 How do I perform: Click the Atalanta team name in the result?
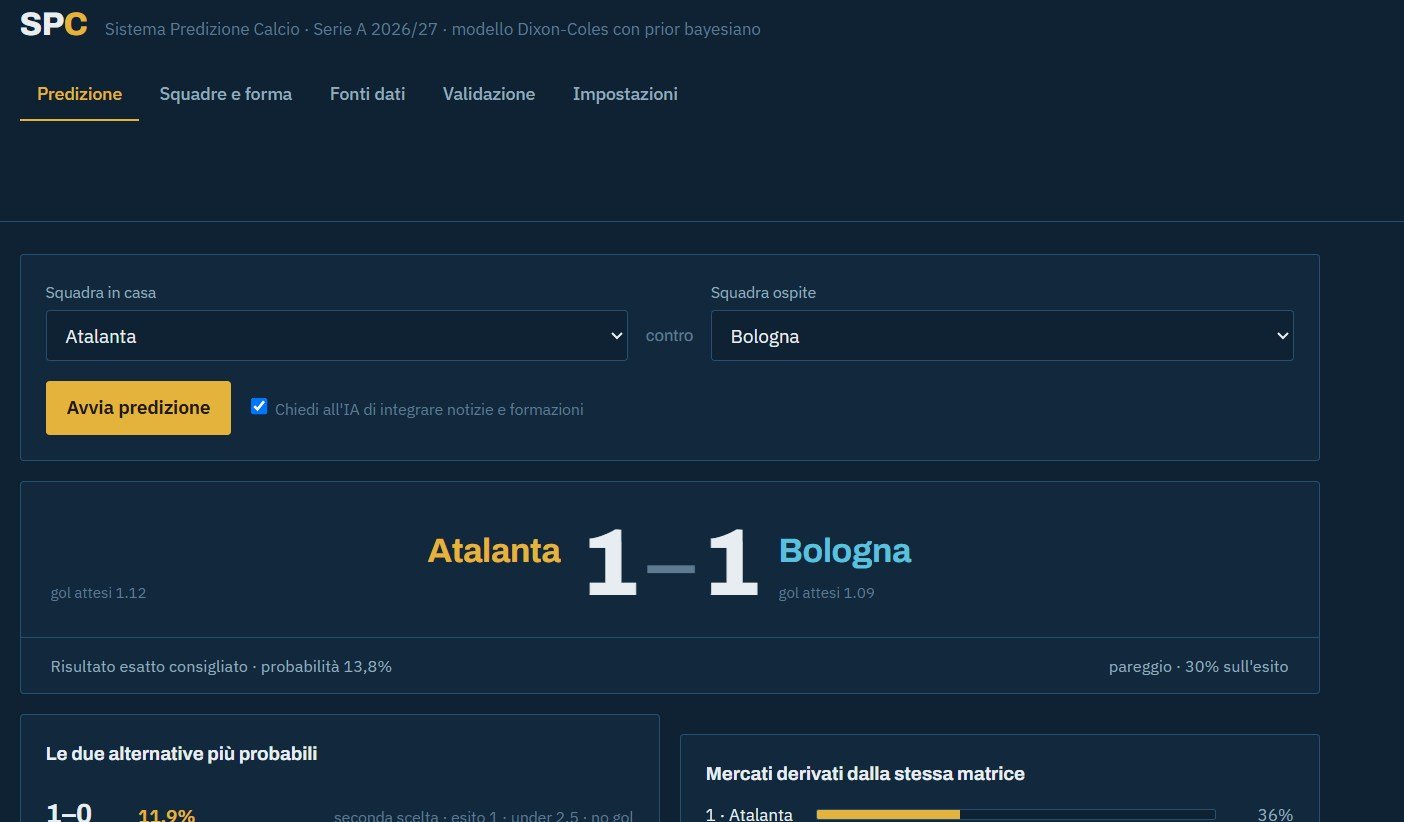pyautogui.click(x=494, y=550)
